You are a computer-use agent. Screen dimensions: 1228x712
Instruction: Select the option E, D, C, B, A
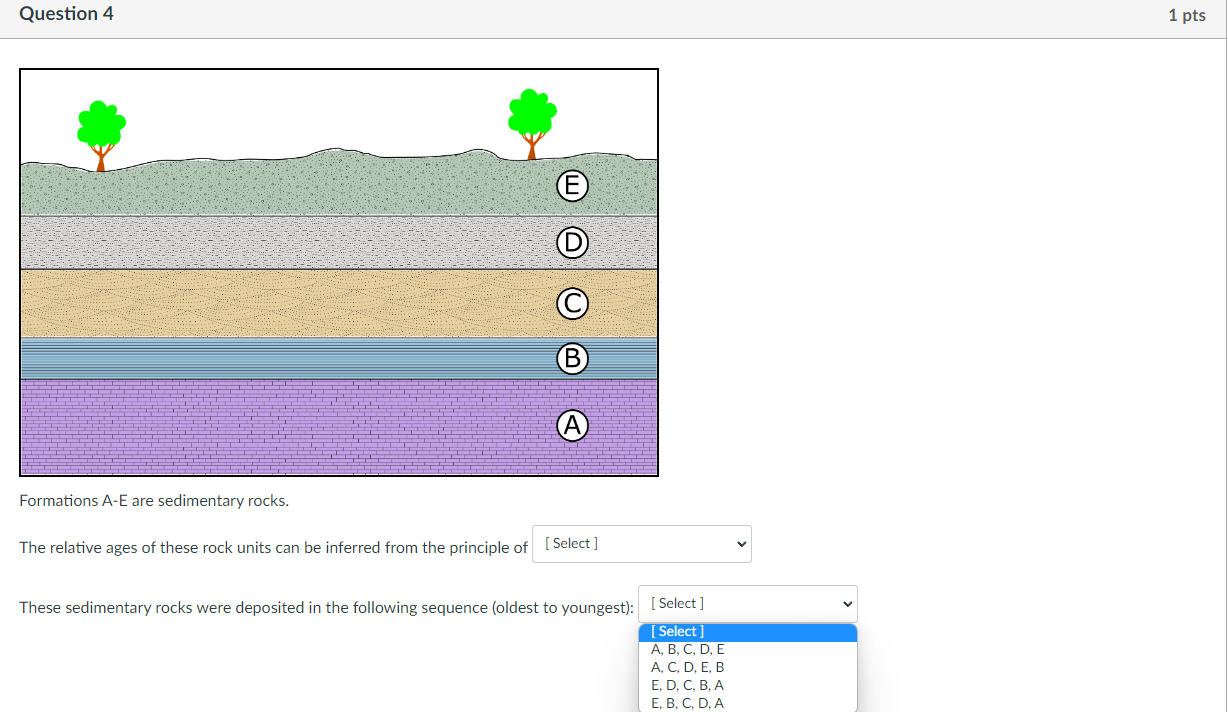click(687, 685)
